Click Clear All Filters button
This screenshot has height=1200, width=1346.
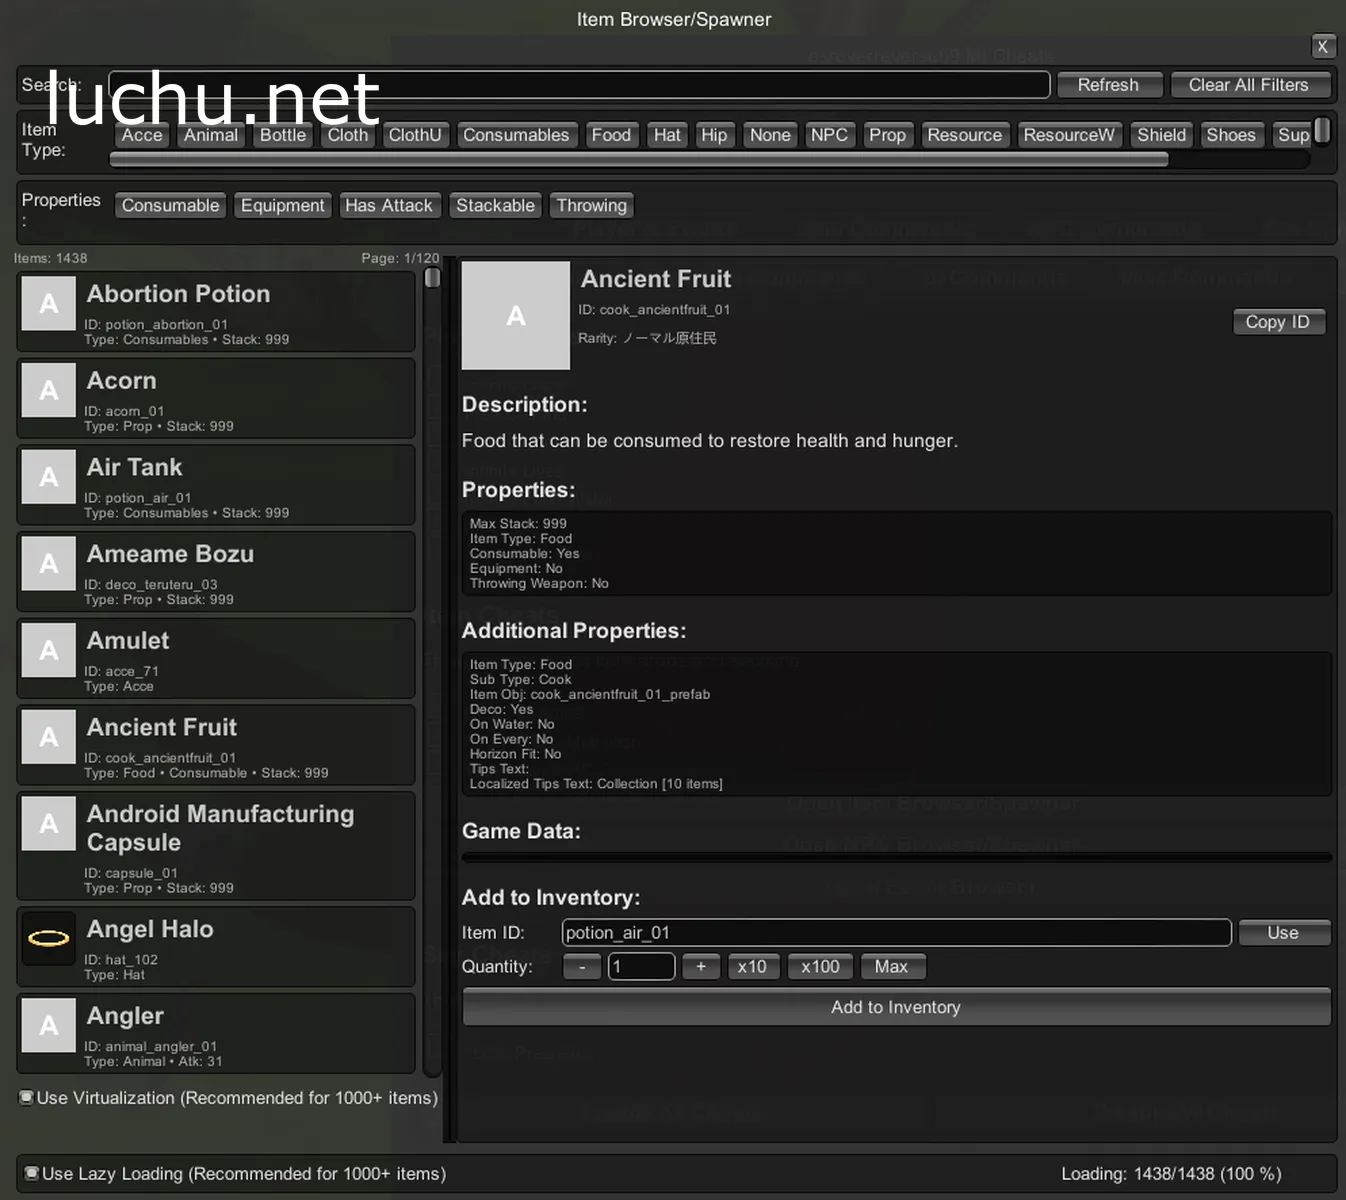pyautogui.click(x=1249, y=85)
